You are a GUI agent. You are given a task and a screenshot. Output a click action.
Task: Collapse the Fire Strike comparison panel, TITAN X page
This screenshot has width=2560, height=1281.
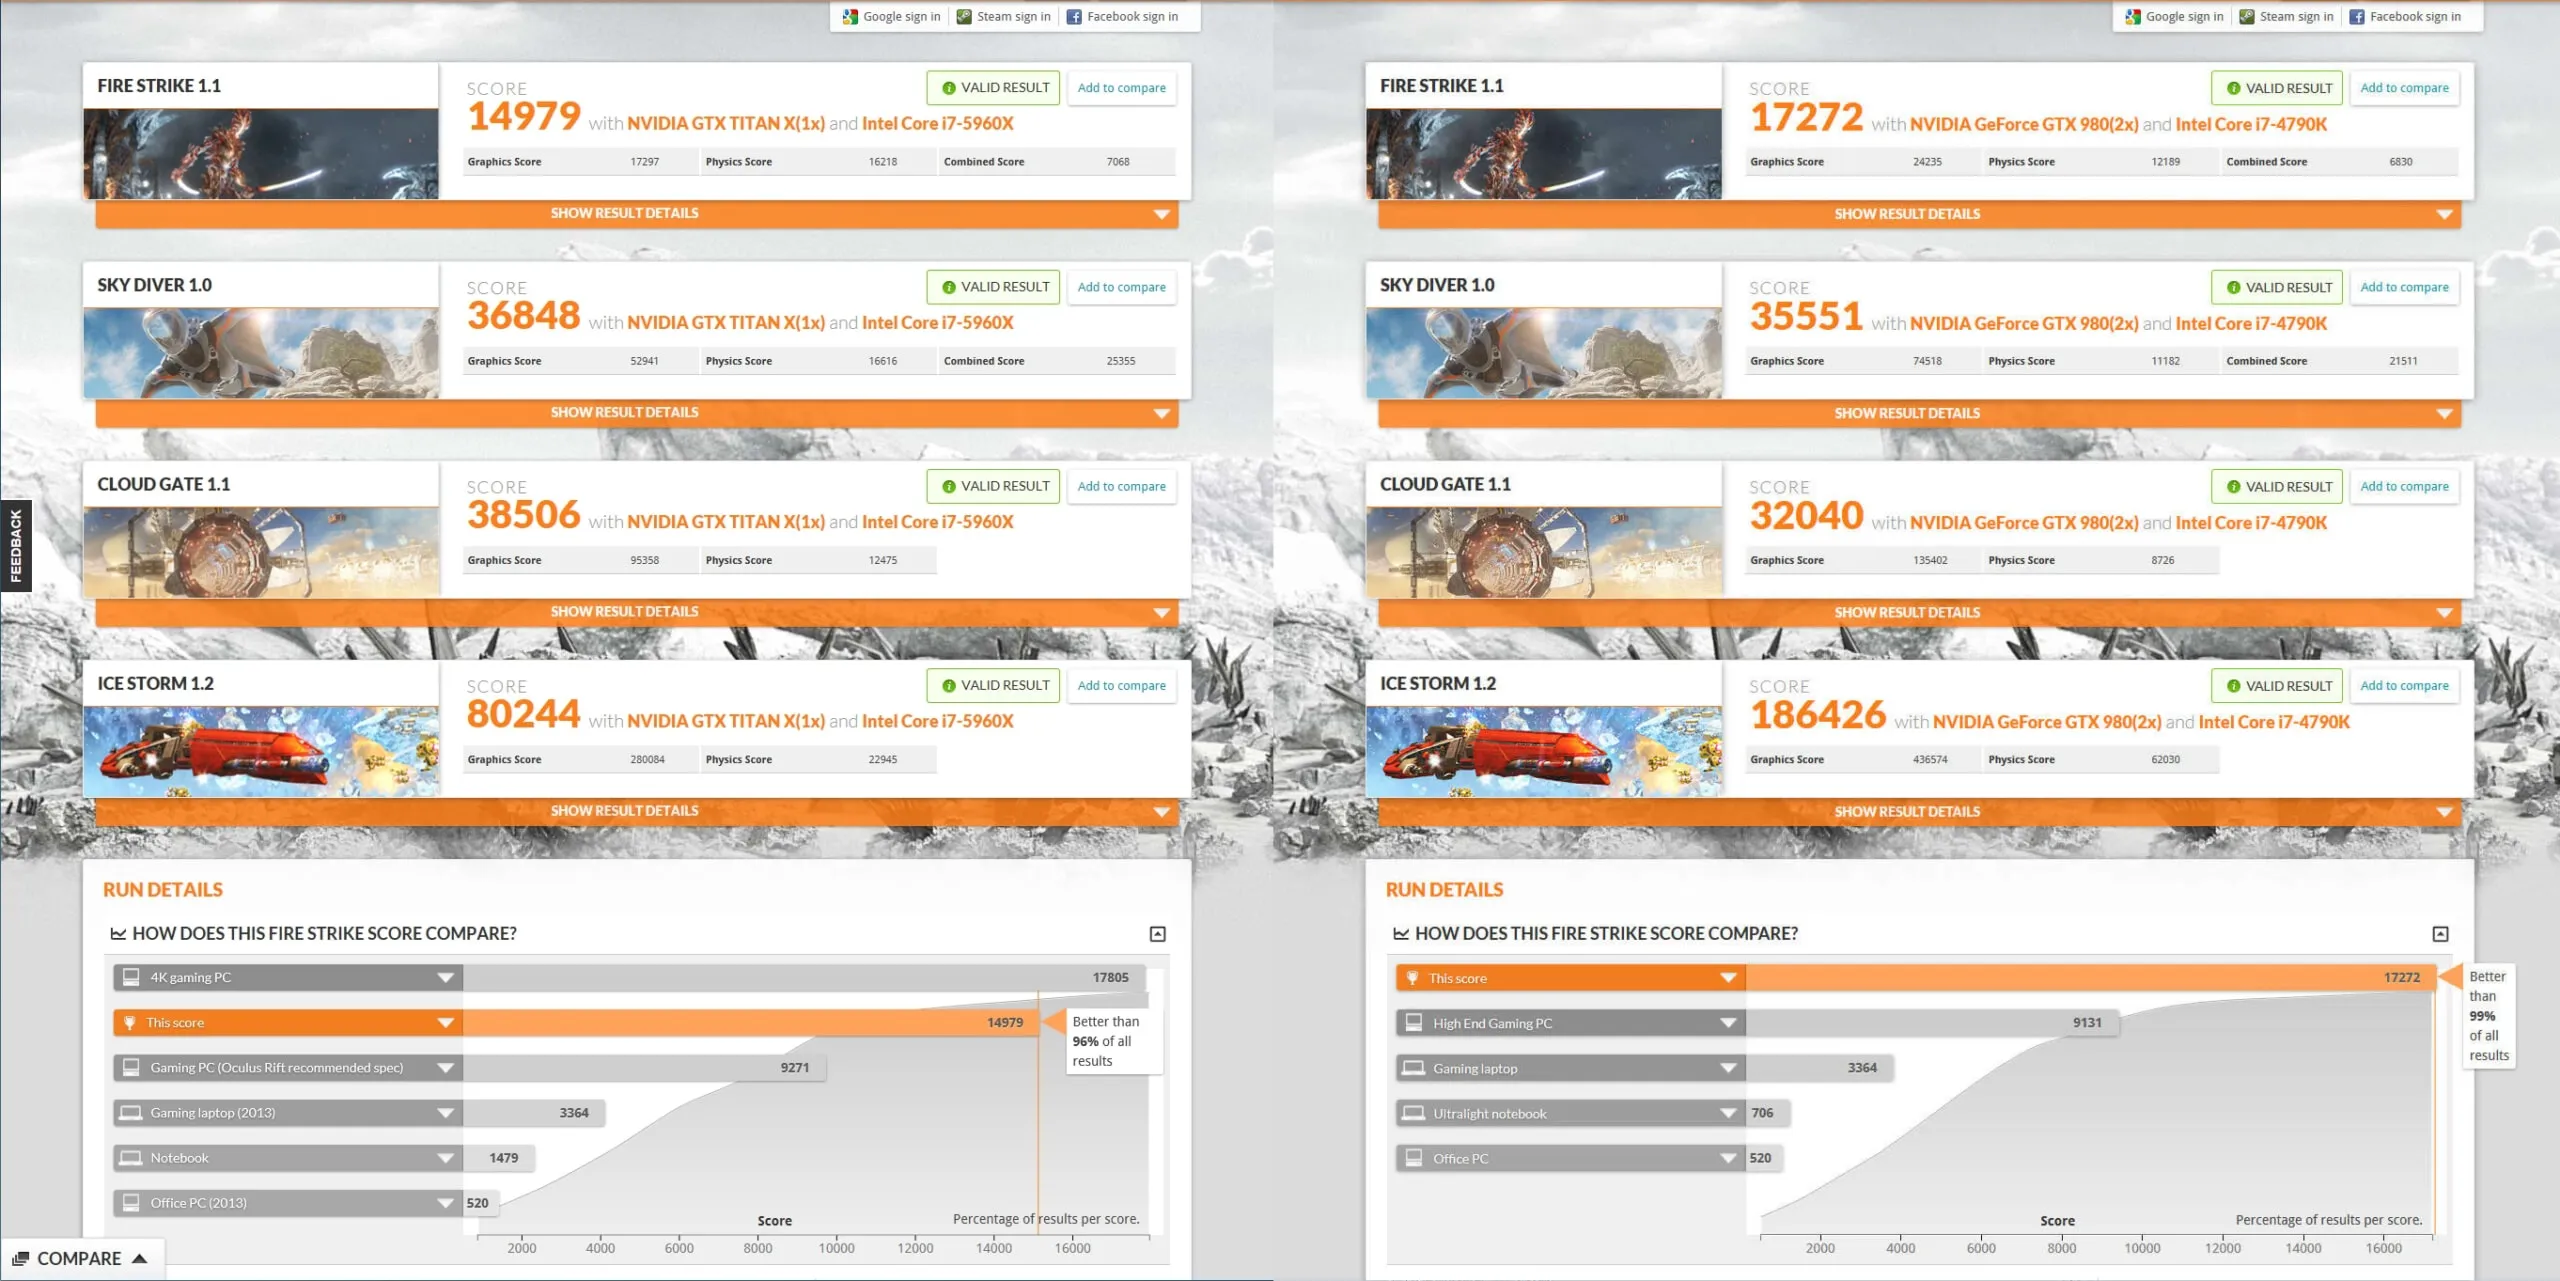1158,934
